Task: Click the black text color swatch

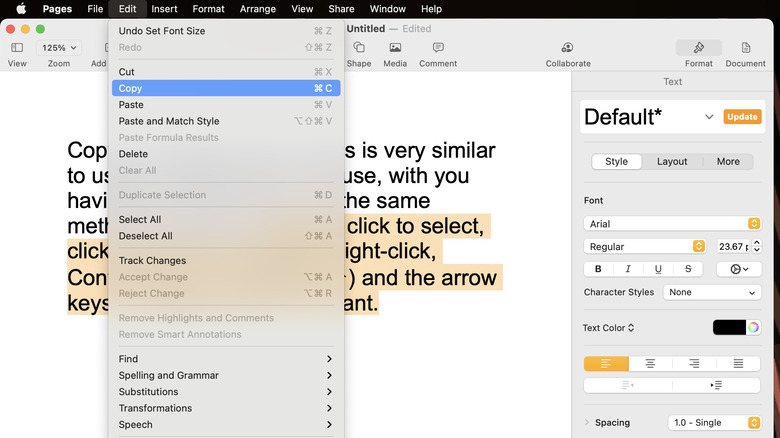Action: point(729,327)
